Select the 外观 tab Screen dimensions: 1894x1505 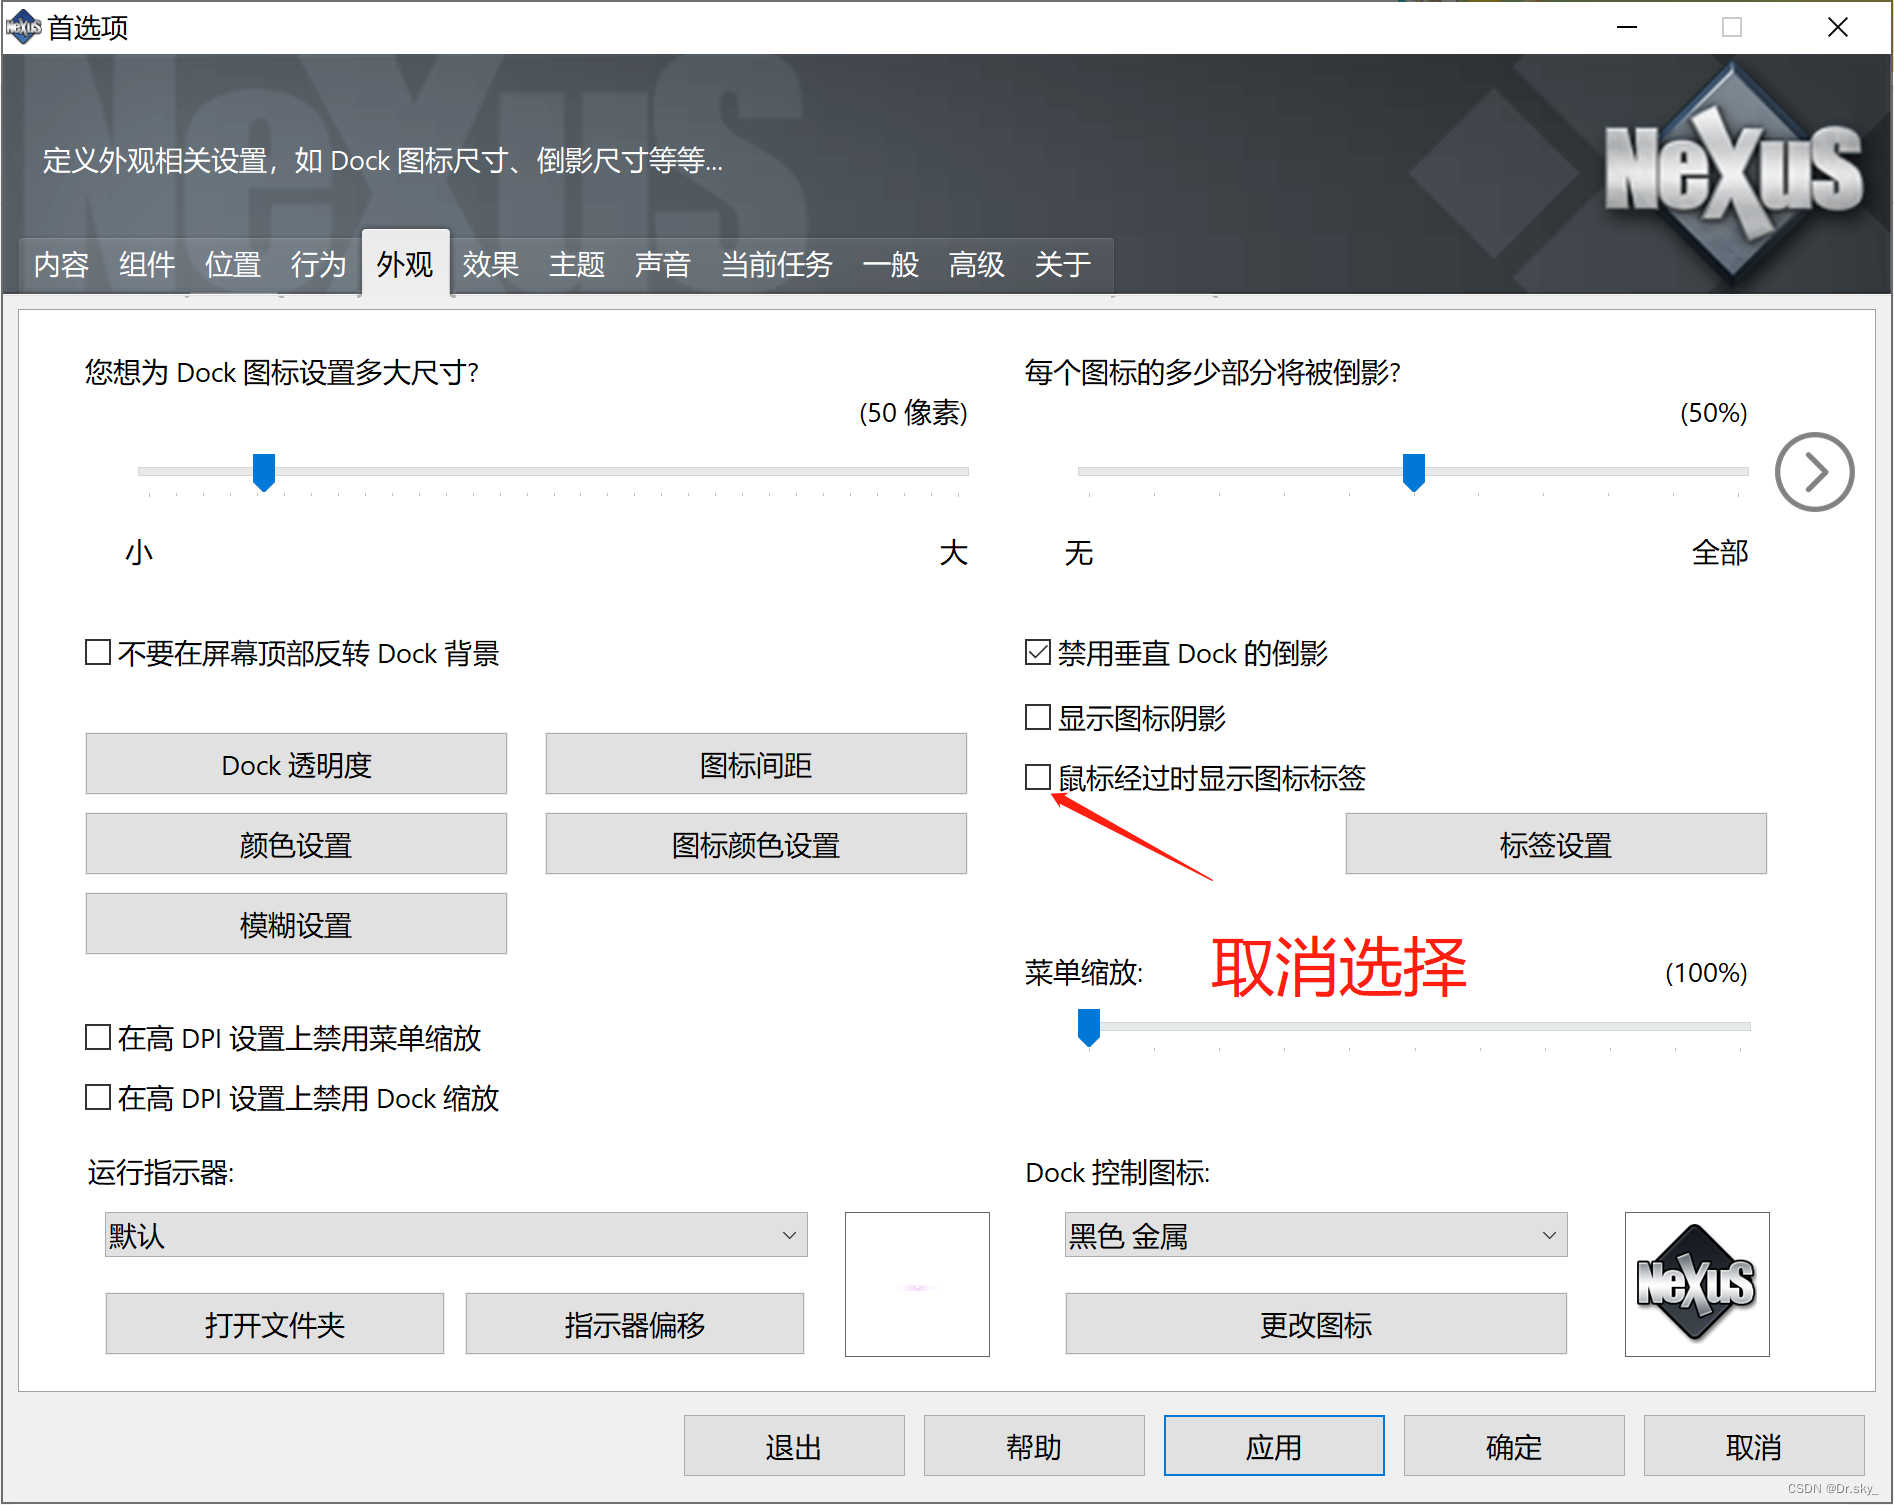tap(405, 263)
